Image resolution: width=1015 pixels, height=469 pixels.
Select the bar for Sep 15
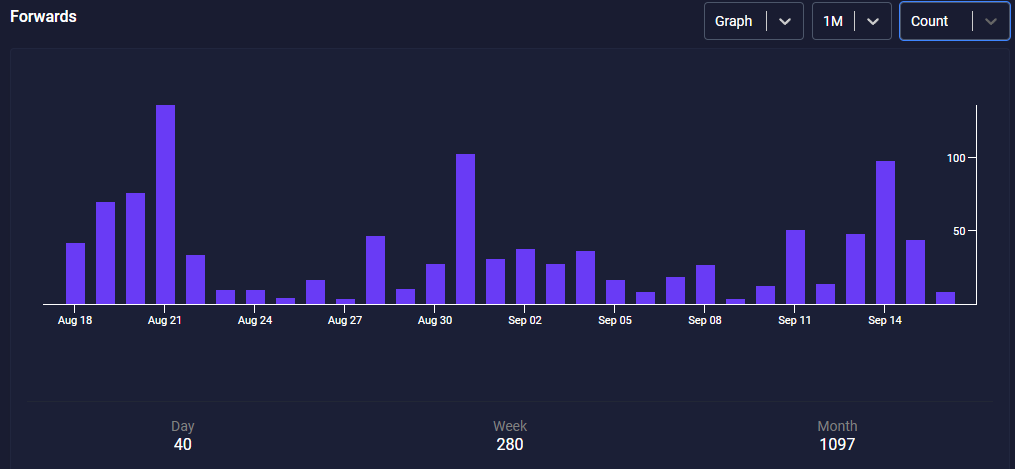click(915, 272)
